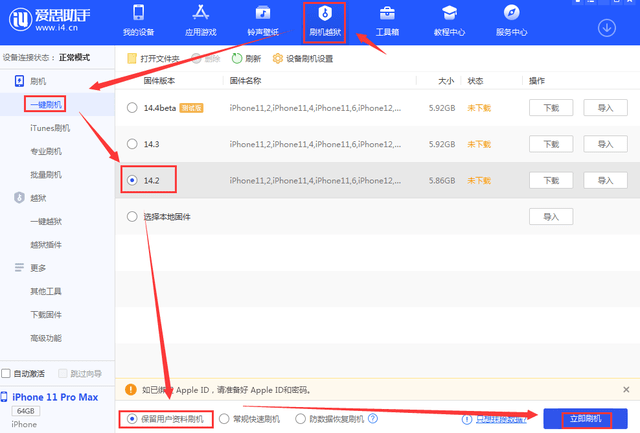This screenshot has height=433, width=640.
Task: Switch to the 刷机越狱 flash and jailbreak tab
Action: 325,21
